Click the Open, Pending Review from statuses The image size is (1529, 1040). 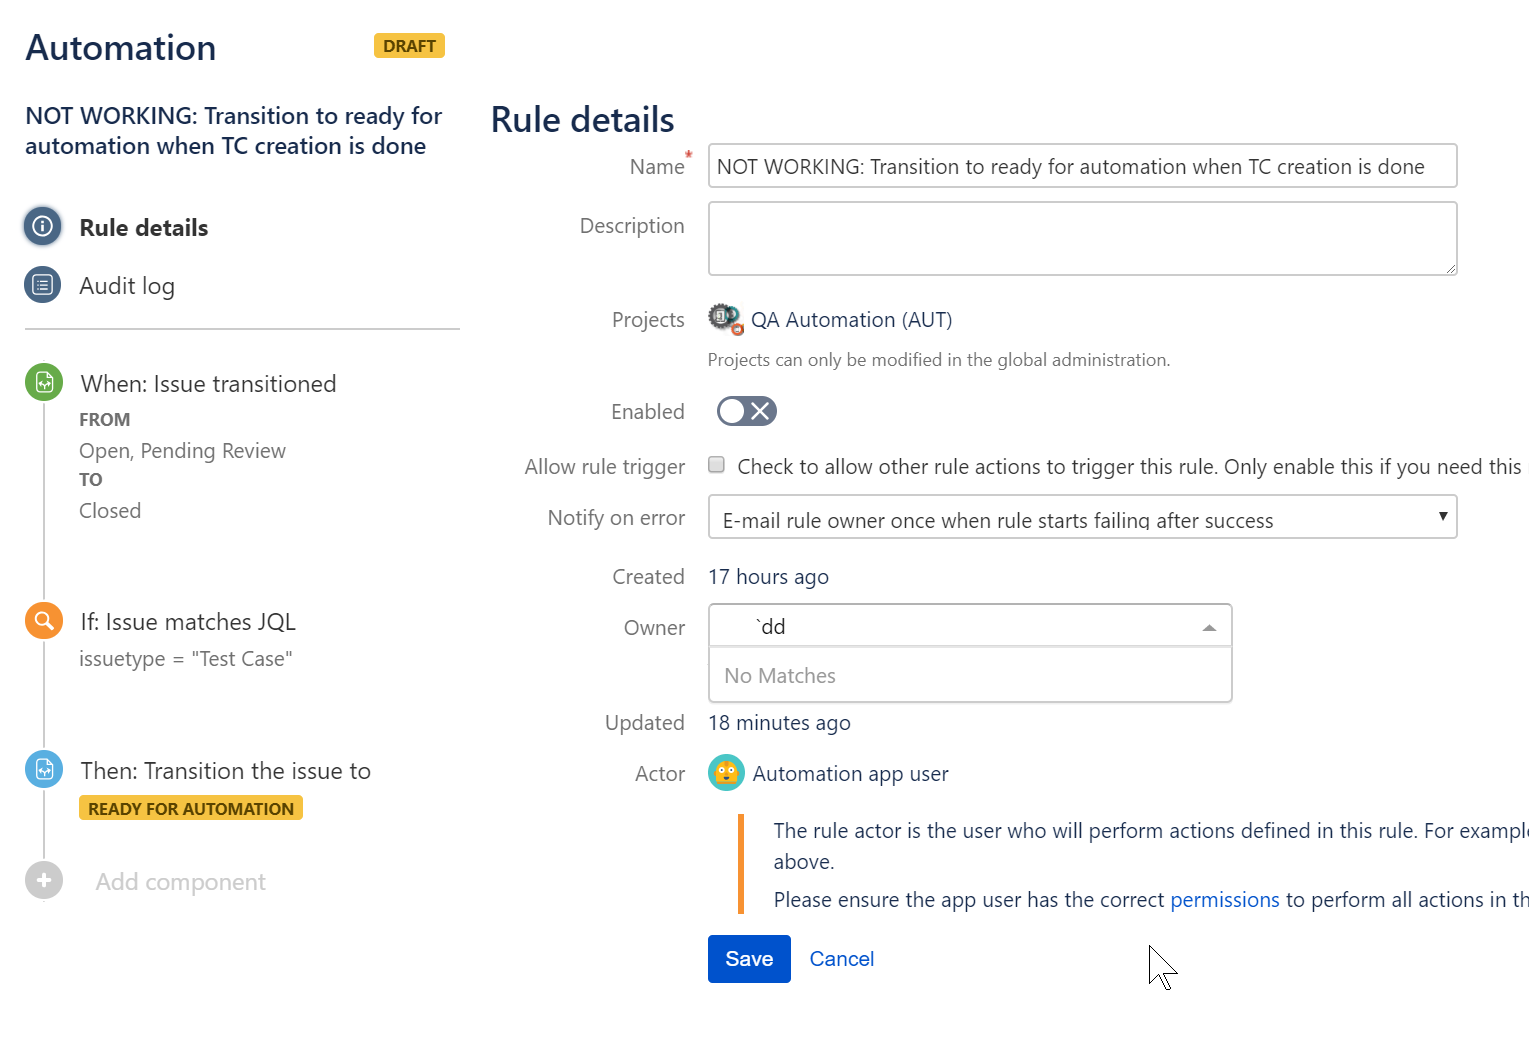(x=183, y=451)
